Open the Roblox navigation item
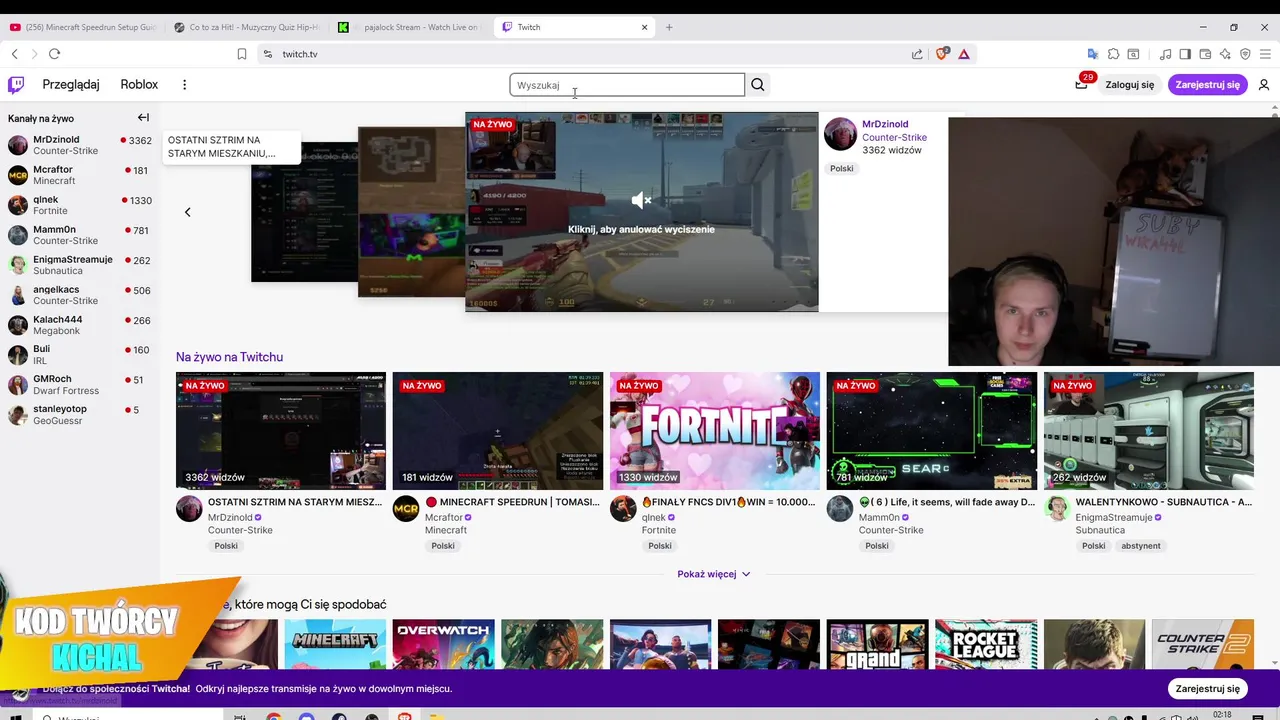 139,85
